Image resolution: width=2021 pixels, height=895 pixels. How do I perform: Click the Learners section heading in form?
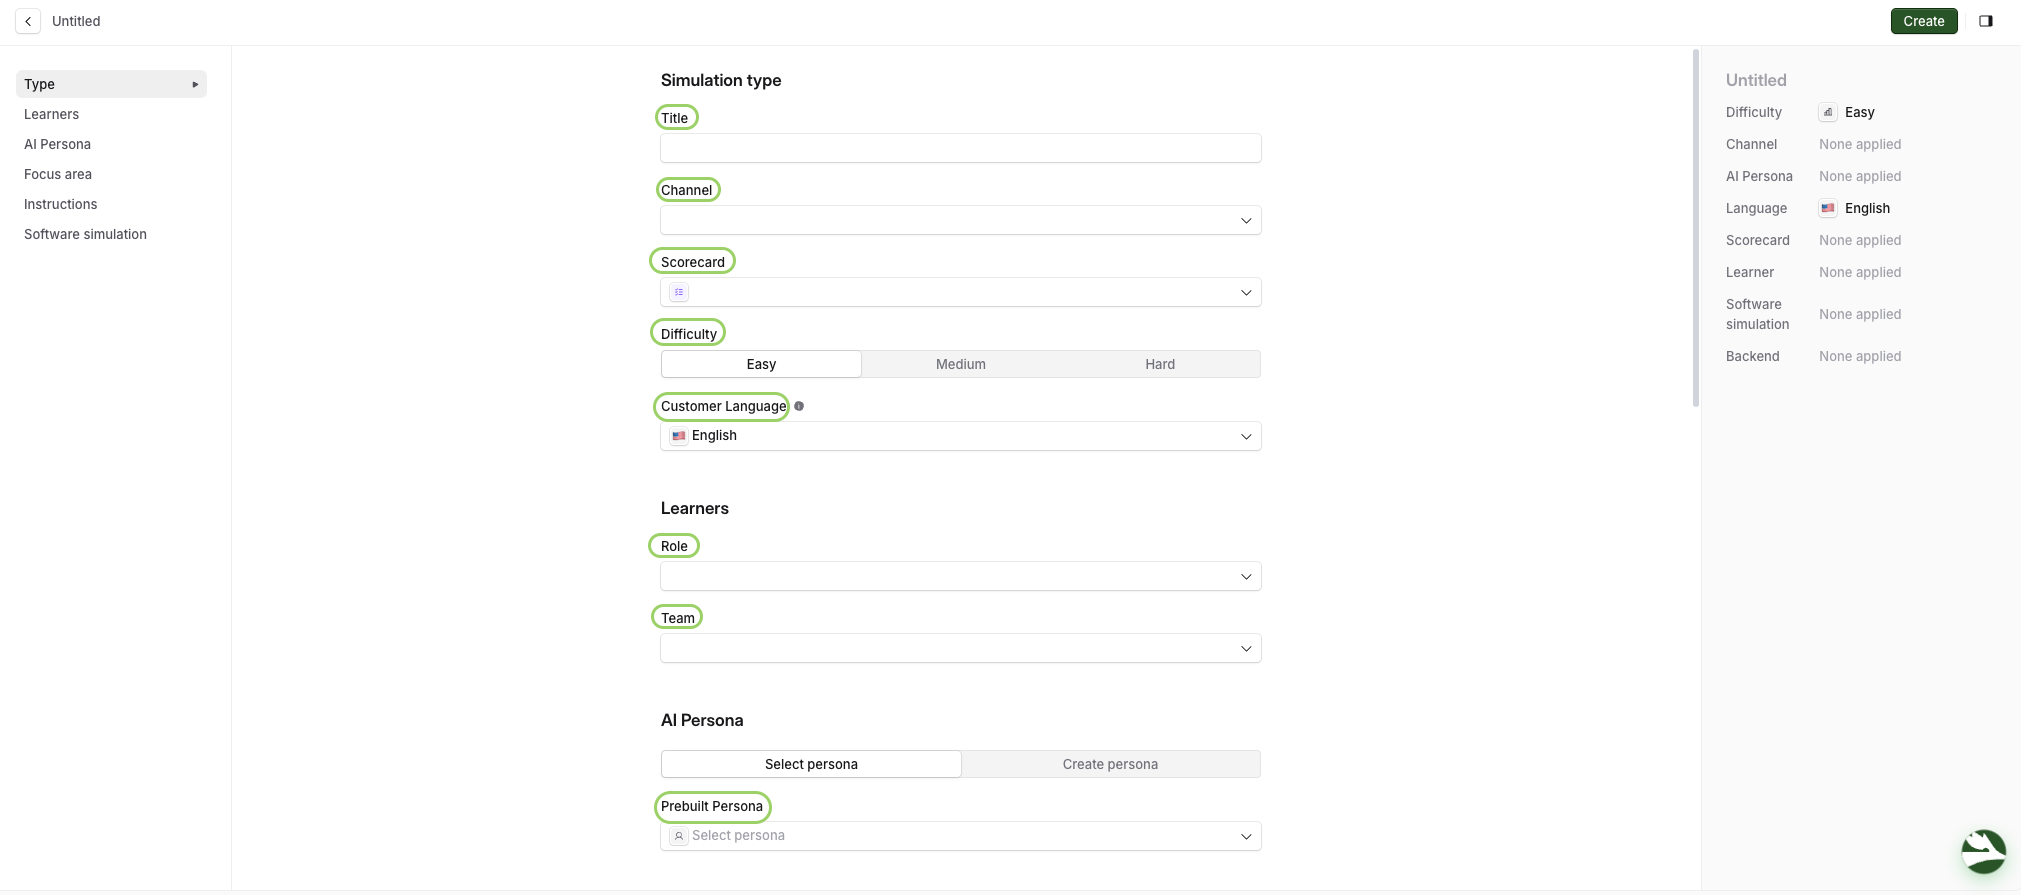point(695,508)
